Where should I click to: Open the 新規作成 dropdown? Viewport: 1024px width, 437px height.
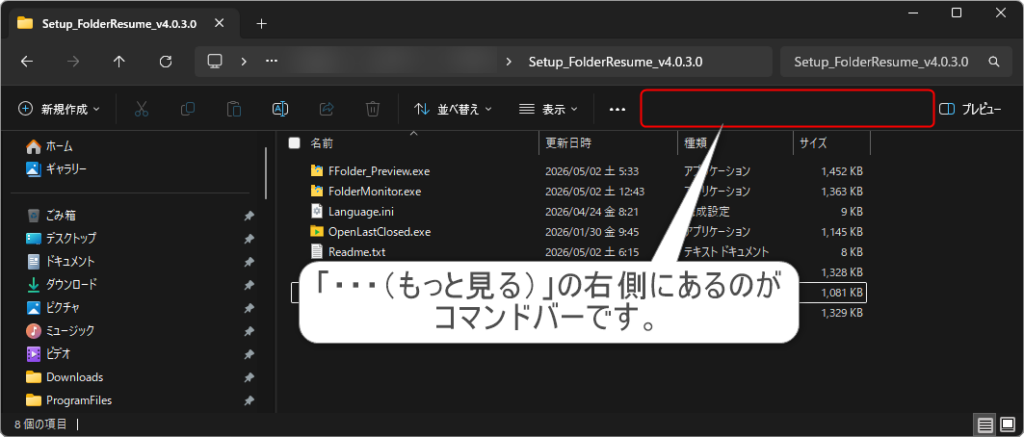59,109
